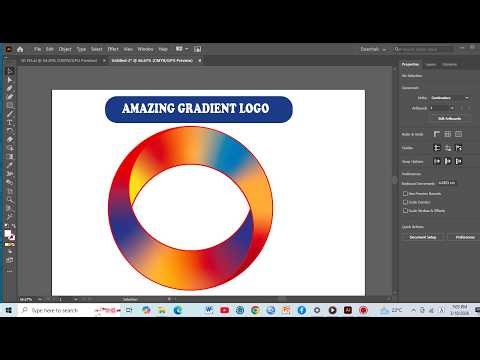Switch to the Properties panel tab
This screenshot has height=360, width=480.
410,64
